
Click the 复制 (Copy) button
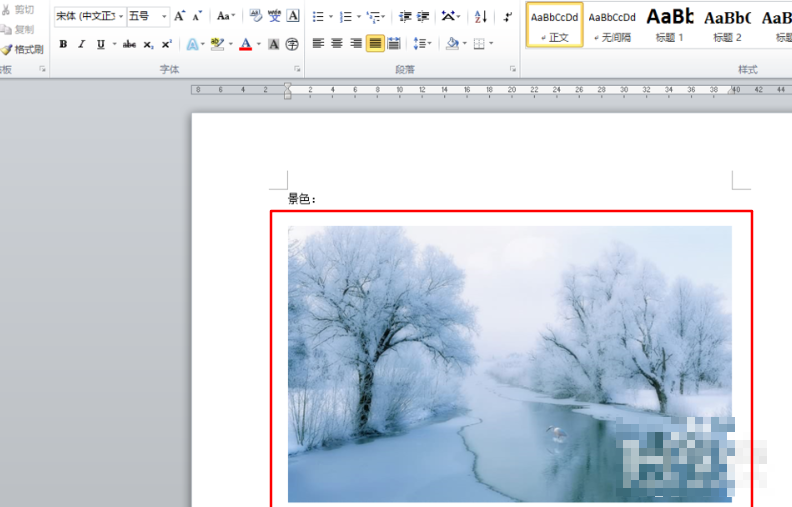pos(18,29)
